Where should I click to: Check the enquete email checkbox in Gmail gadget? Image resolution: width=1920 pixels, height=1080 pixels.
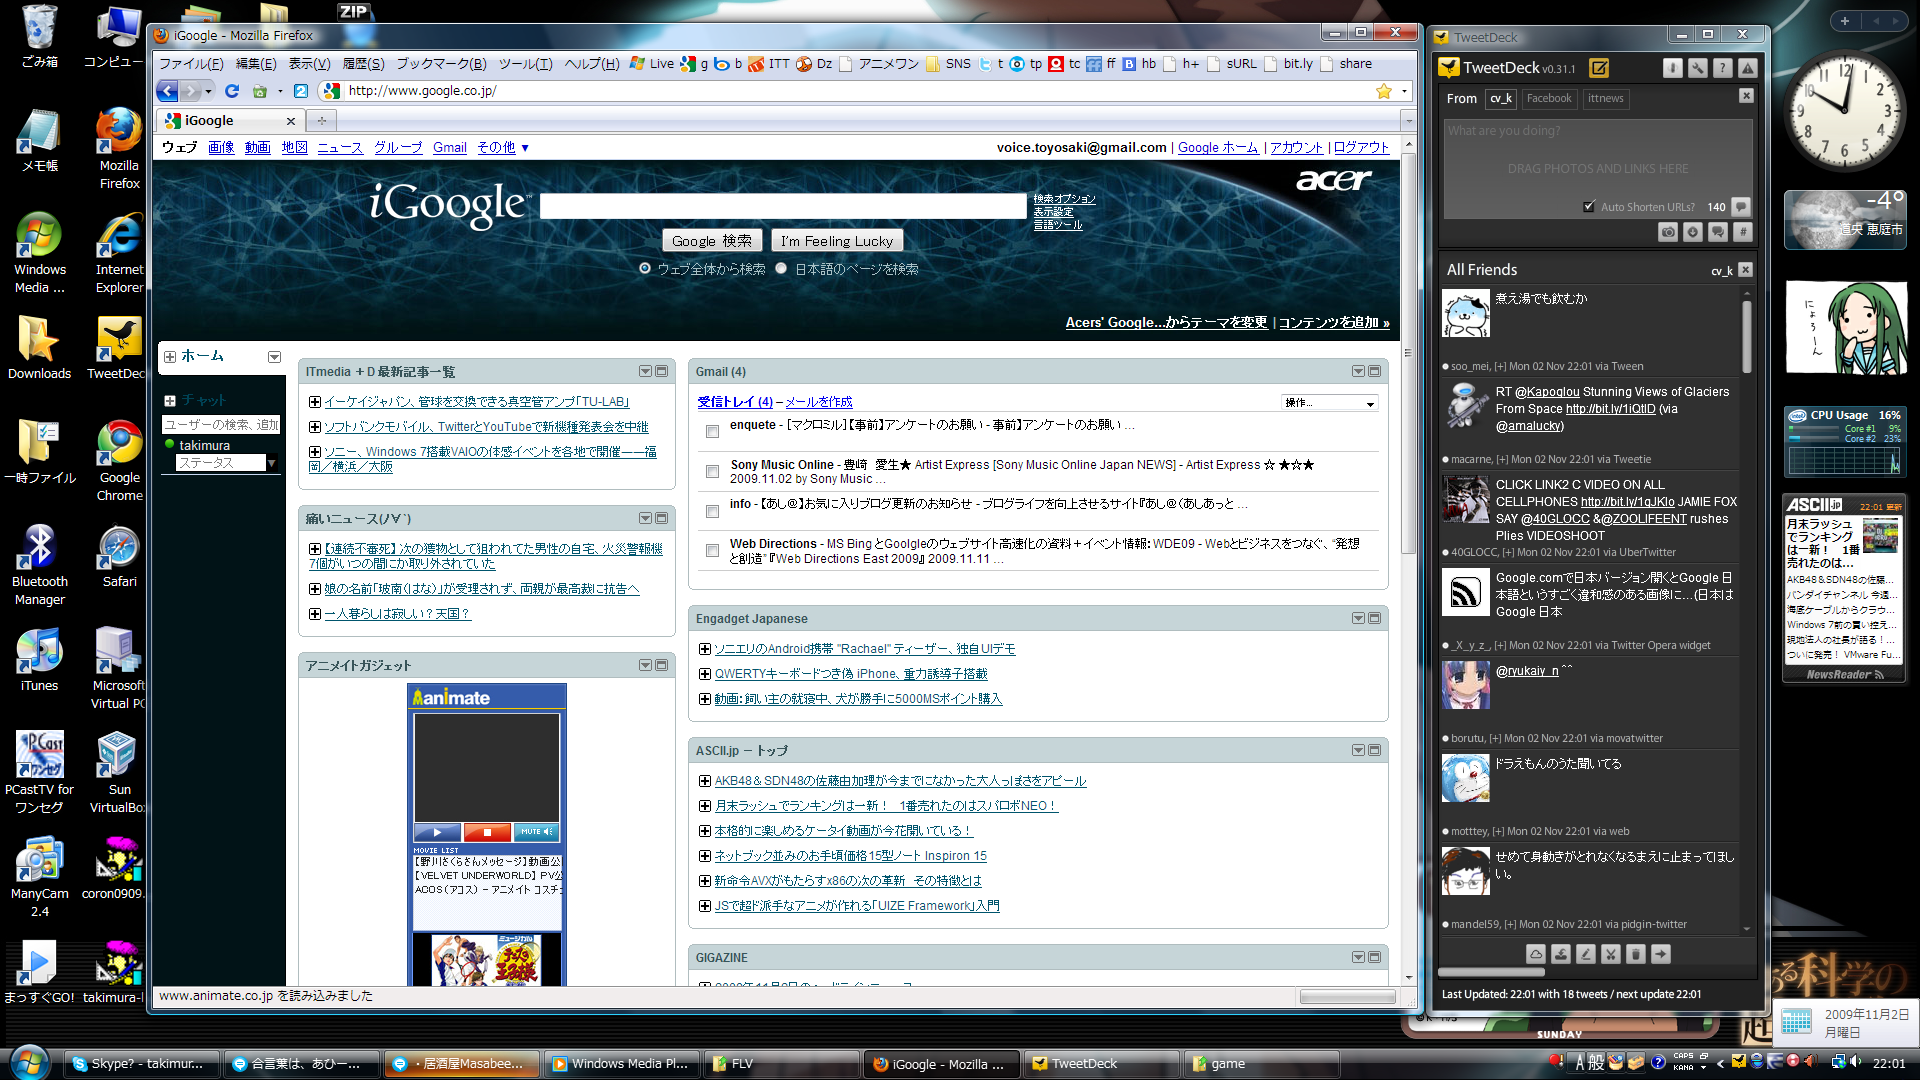pos(712,431)
